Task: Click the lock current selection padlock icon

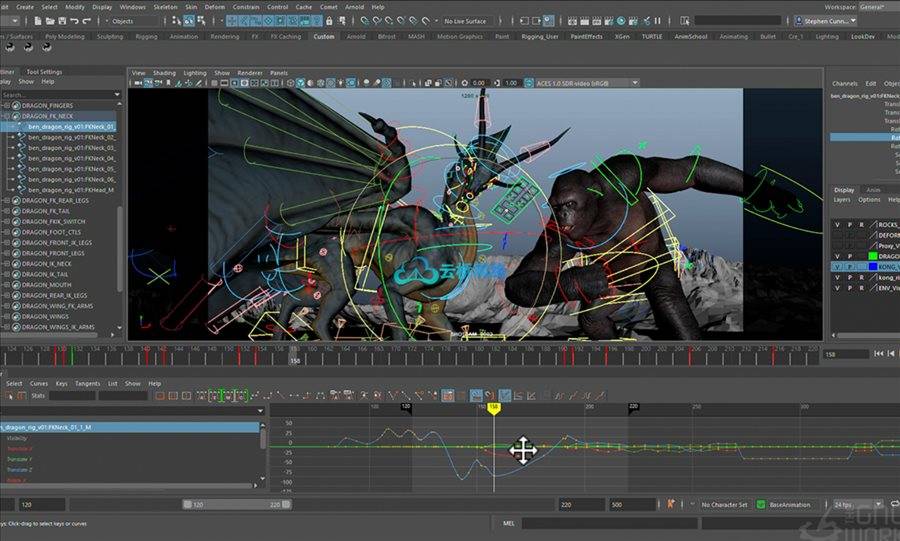Action: (x=329, y=21)
